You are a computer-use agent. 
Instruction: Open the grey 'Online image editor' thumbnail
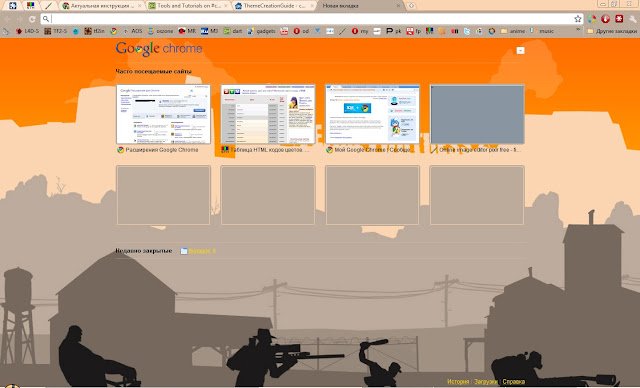[477, 114]
